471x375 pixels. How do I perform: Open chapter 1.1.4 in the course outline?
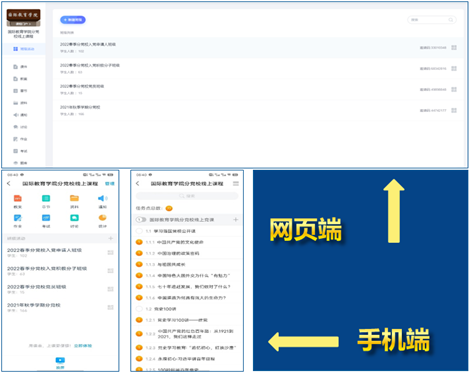coord(187,276)
